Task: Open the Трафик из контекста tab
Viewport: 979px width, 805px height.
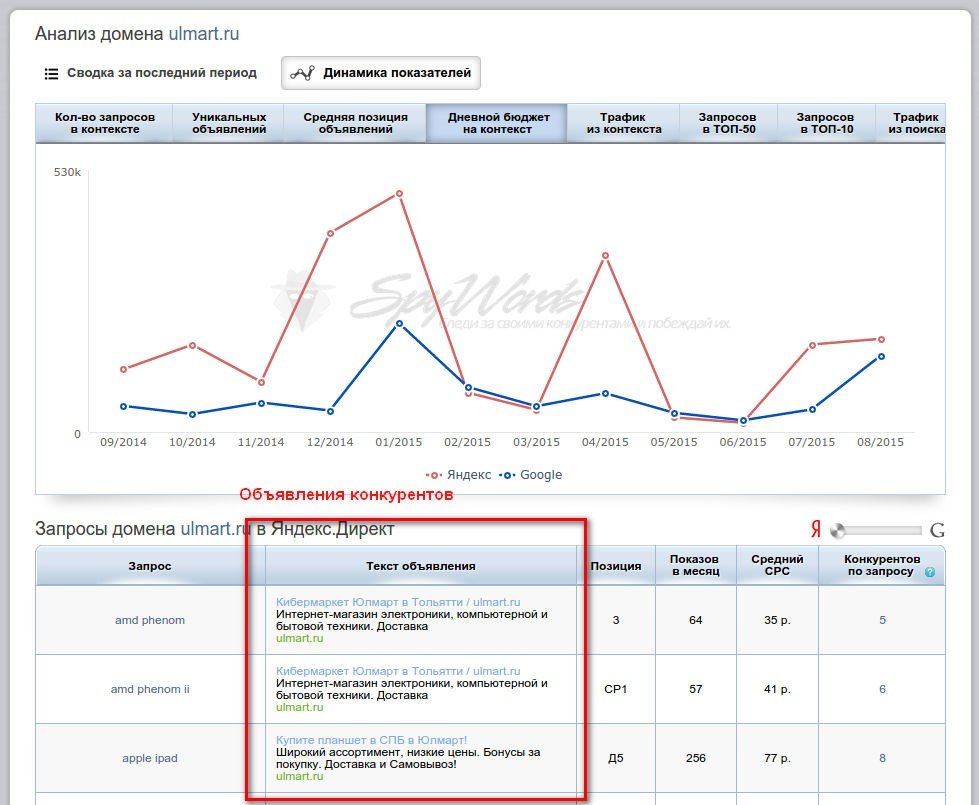Action: (x=623, y=123)
